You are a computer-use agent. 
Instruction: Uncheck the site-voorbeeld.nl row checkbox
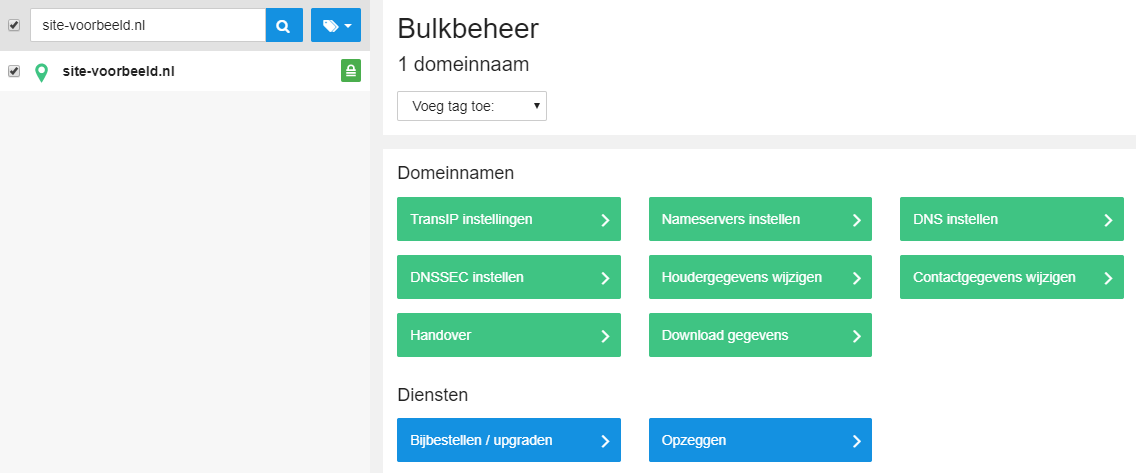tap(14, 72)
